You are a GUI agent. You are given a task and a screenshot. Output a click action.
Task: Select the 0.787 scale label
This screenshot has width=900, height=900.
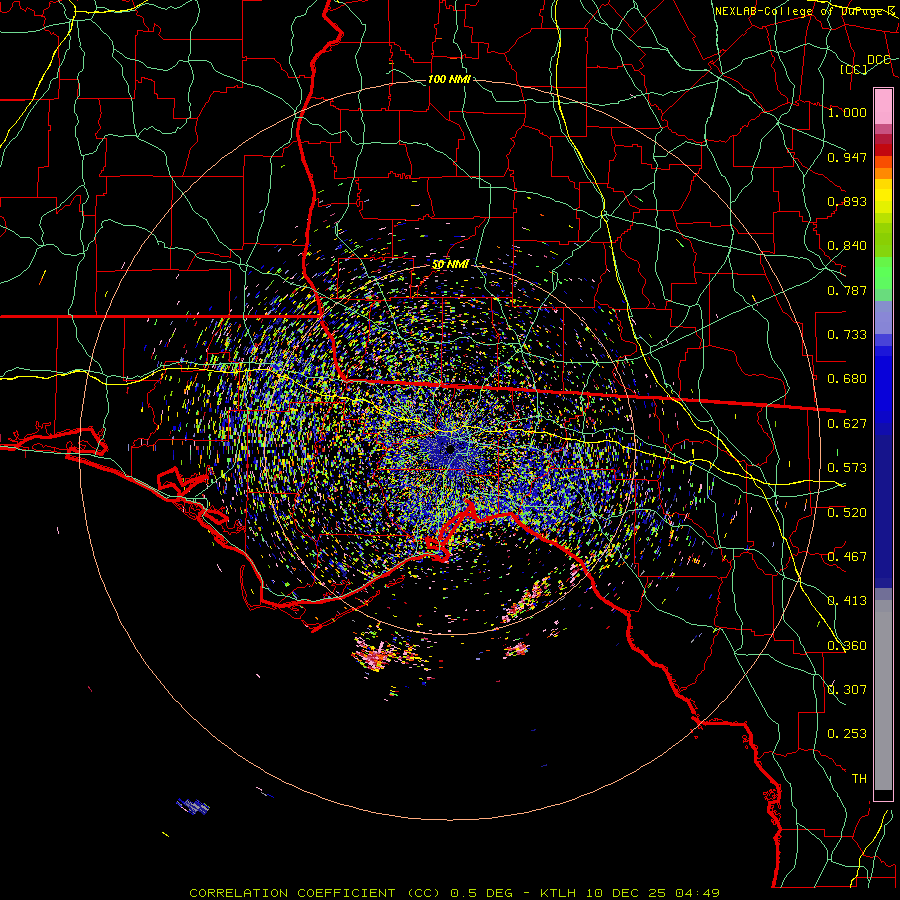pyautogui.click(x=847, y=290)
